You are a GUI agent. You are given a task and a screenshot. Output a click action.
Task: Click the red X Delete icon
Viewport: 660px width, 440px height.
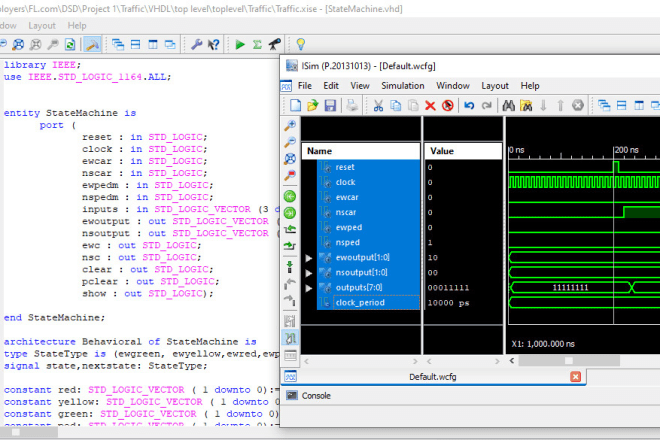coord(430,105)
